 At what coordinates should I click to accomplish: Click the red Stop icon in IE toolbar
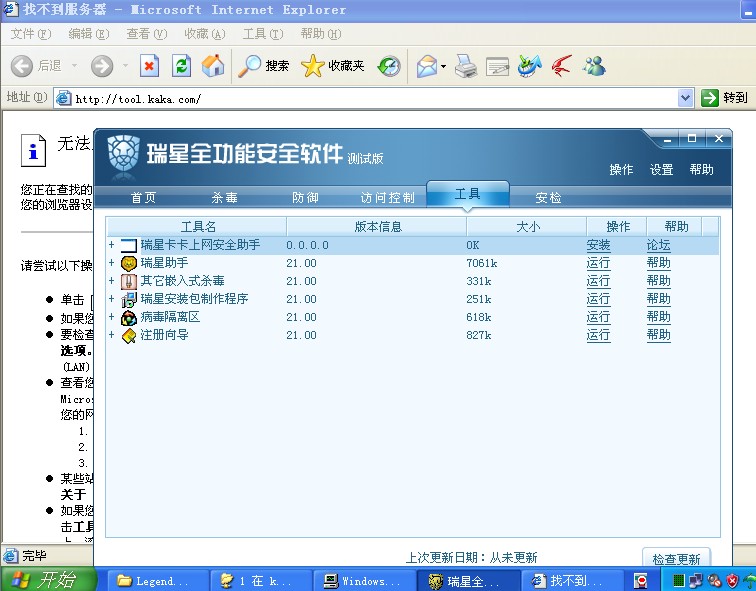point(149,66)
